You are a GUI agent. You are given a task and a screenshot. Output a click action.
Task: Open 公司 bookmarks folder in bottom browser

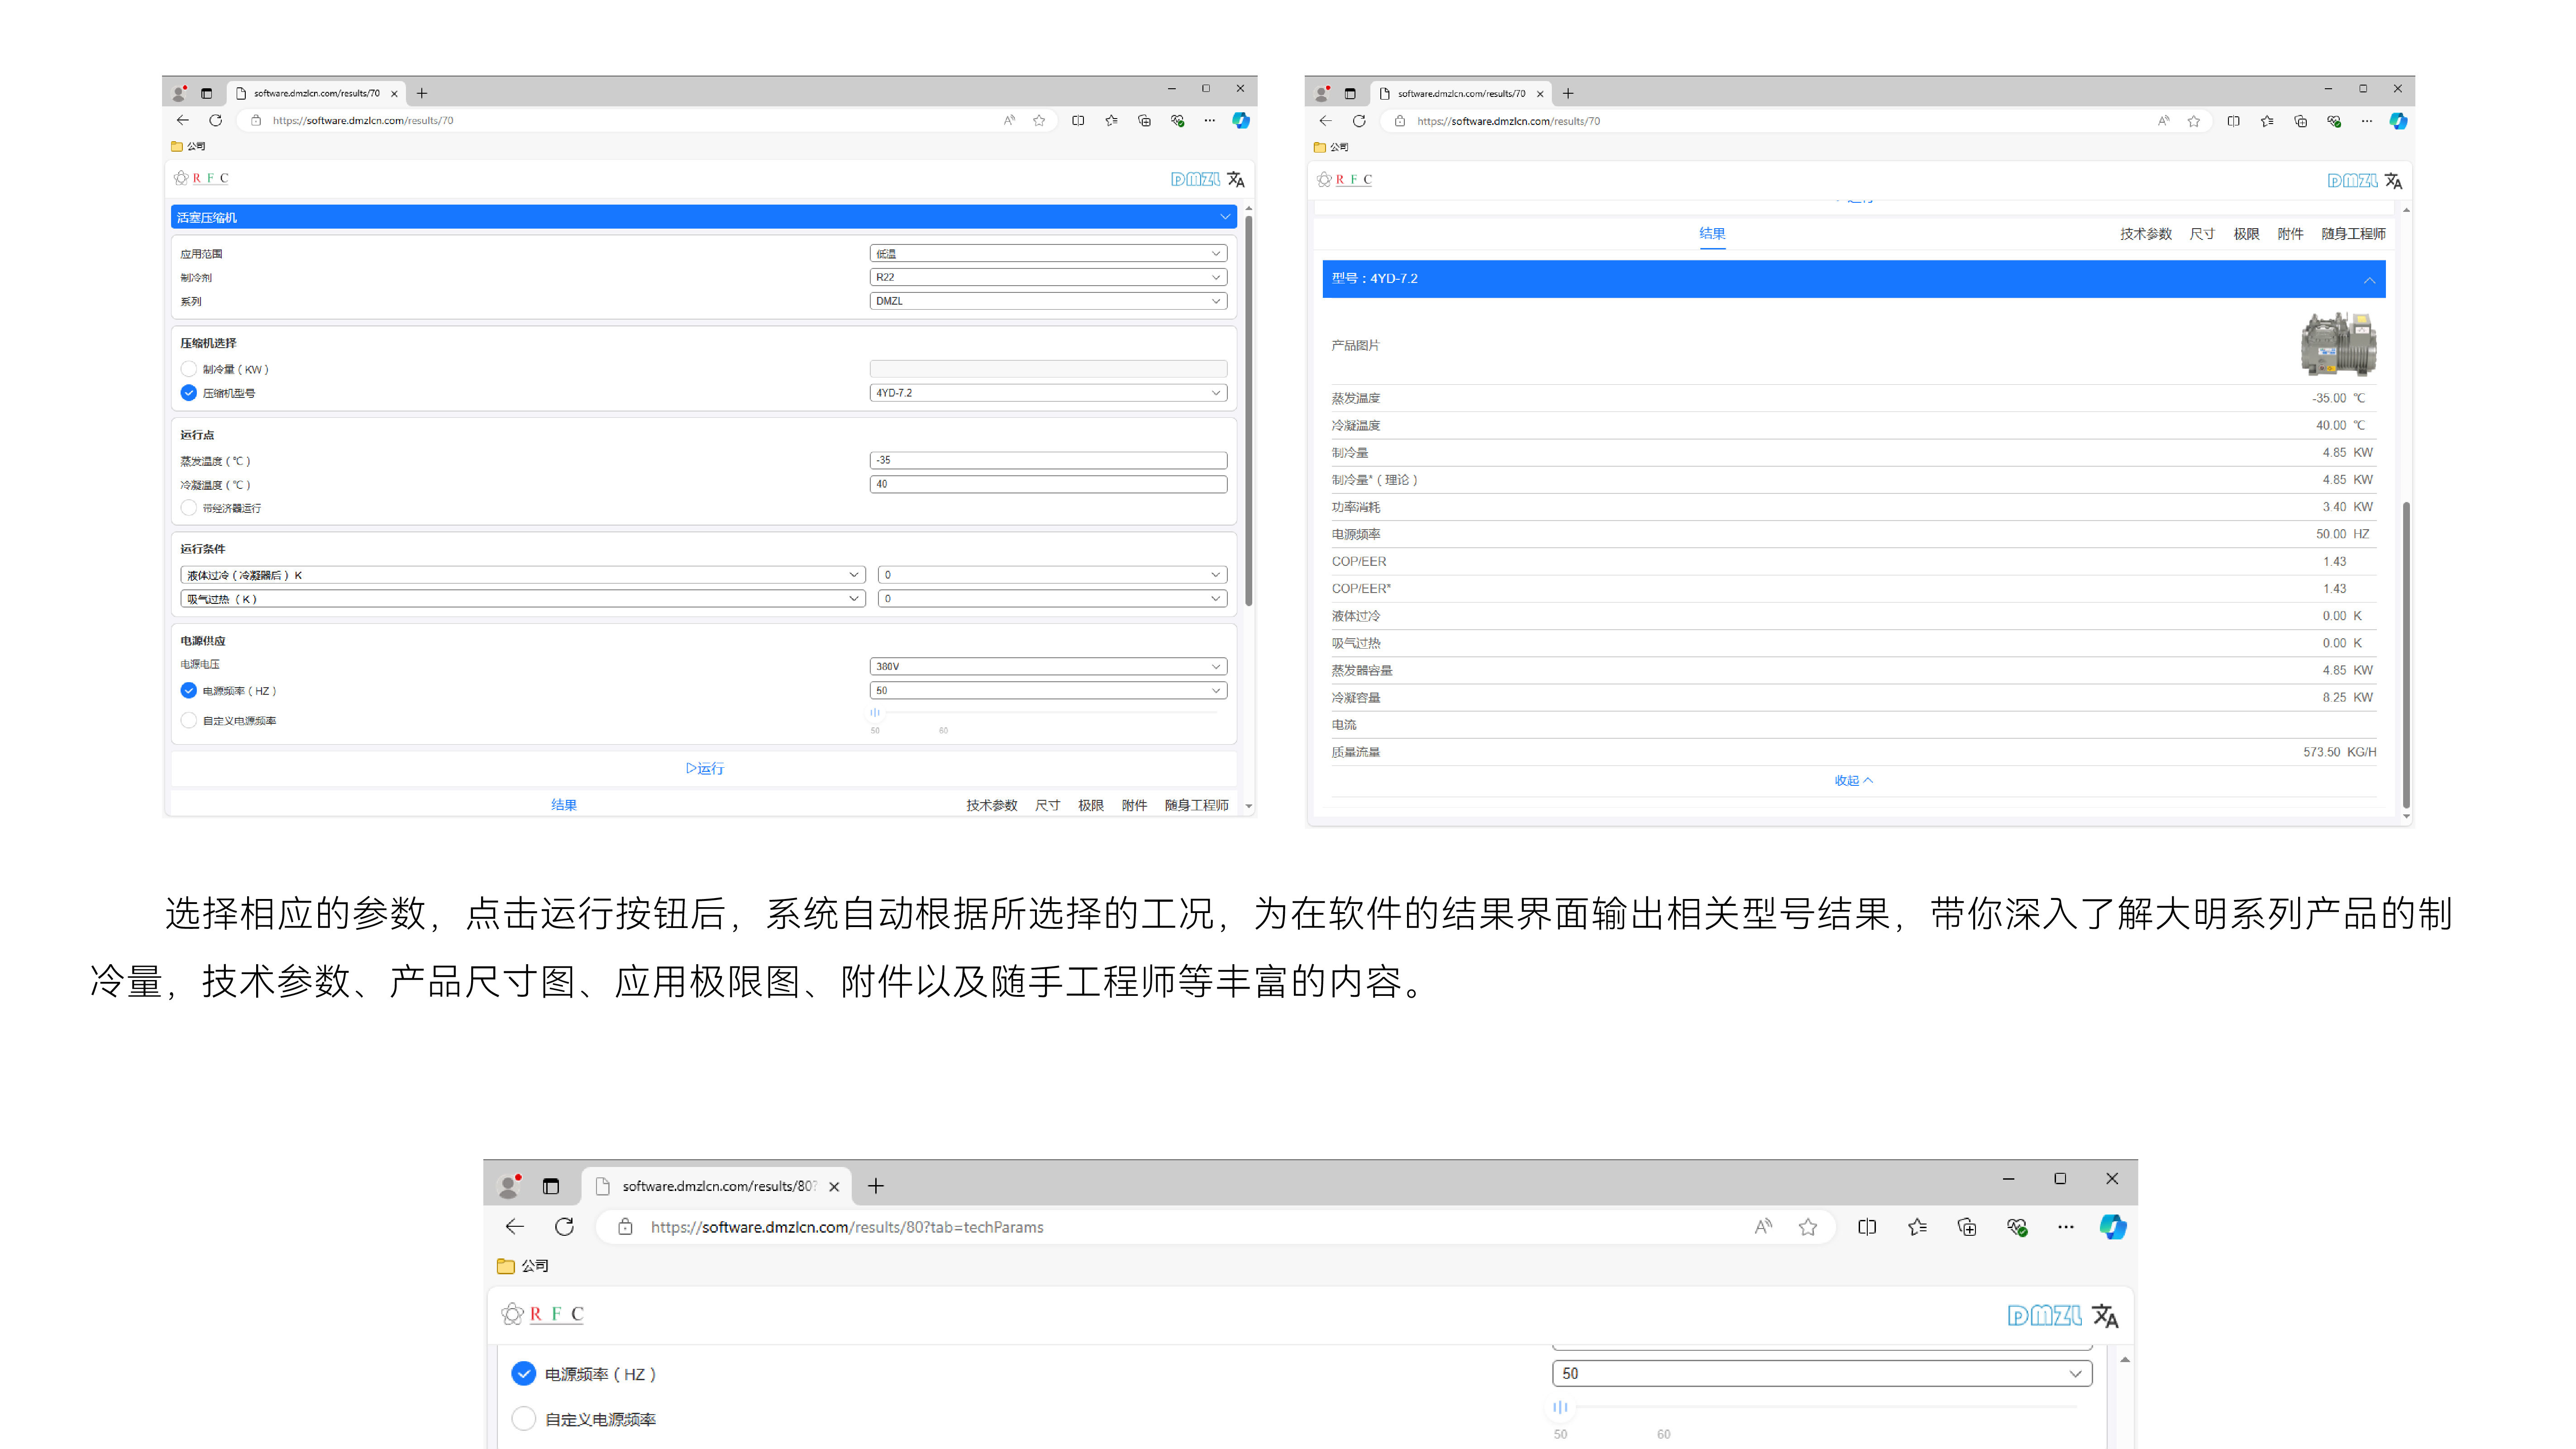[x=523, y=1266]
